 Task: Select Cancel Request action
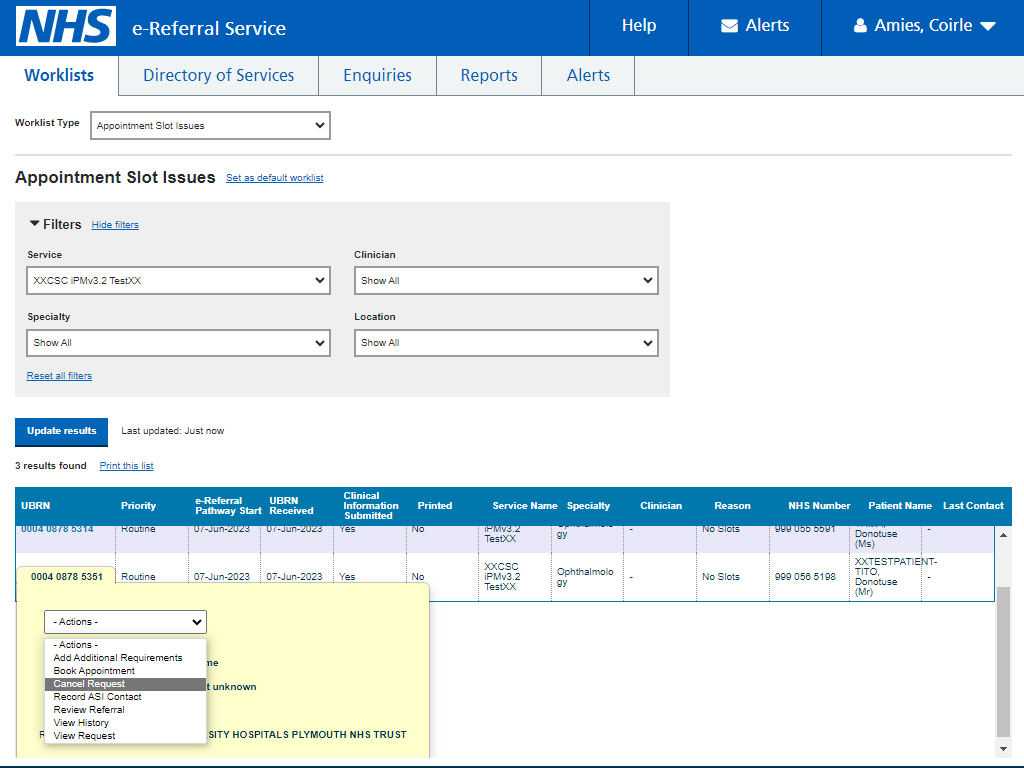coord(125,684)
